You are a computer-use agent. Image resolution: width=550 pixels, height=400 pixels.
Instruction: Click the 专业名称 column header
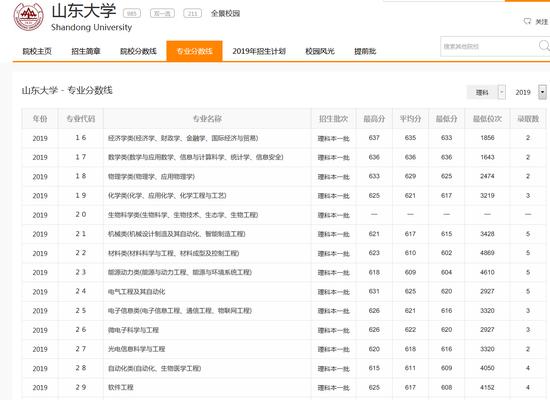(x=207, y=119)
